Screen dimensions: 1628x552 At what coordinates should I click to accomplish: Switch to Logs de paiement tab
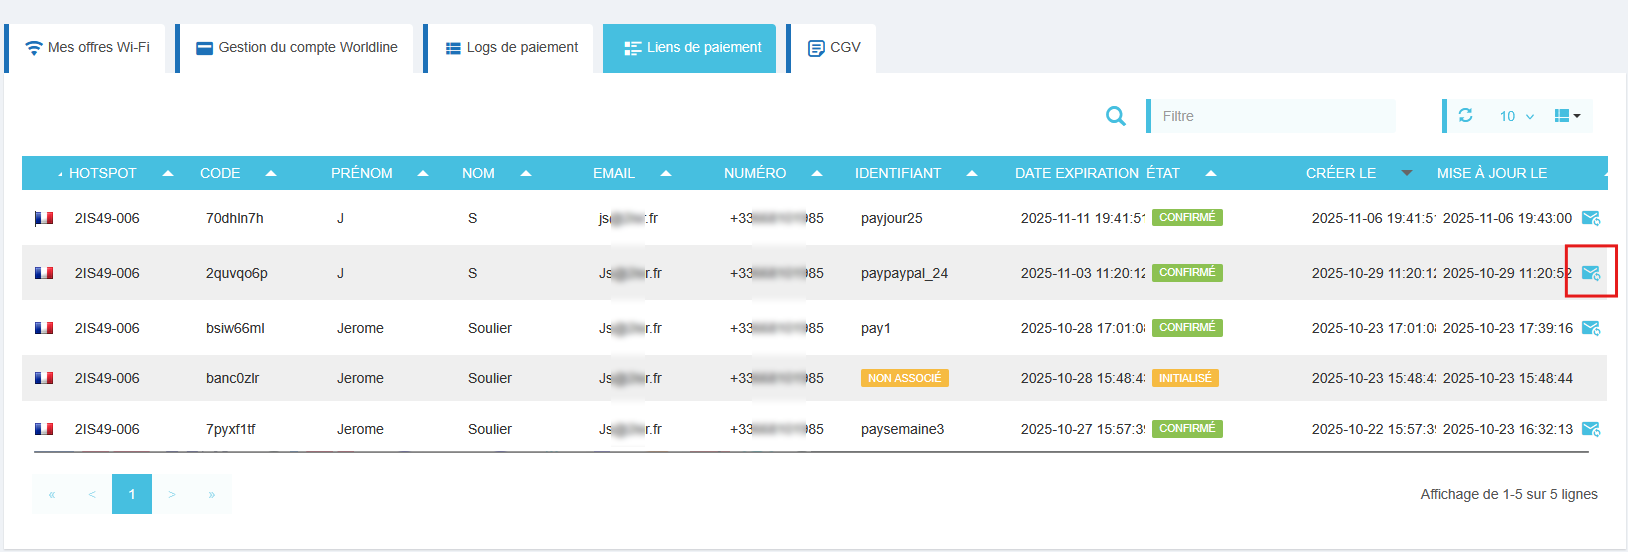(x=511, y=48)
